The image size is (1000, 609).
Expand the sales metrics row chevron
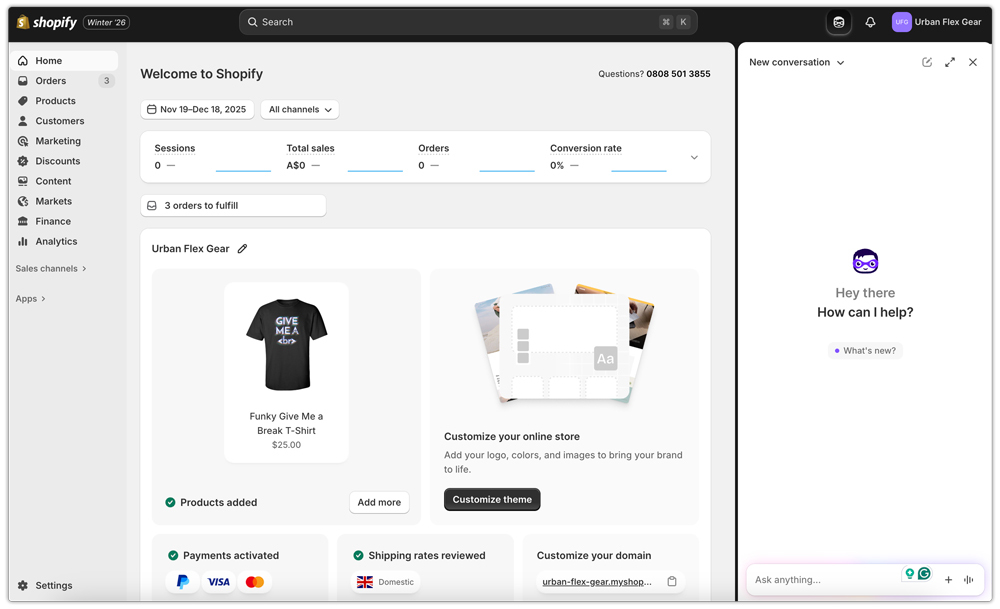[x=694, y=156]
